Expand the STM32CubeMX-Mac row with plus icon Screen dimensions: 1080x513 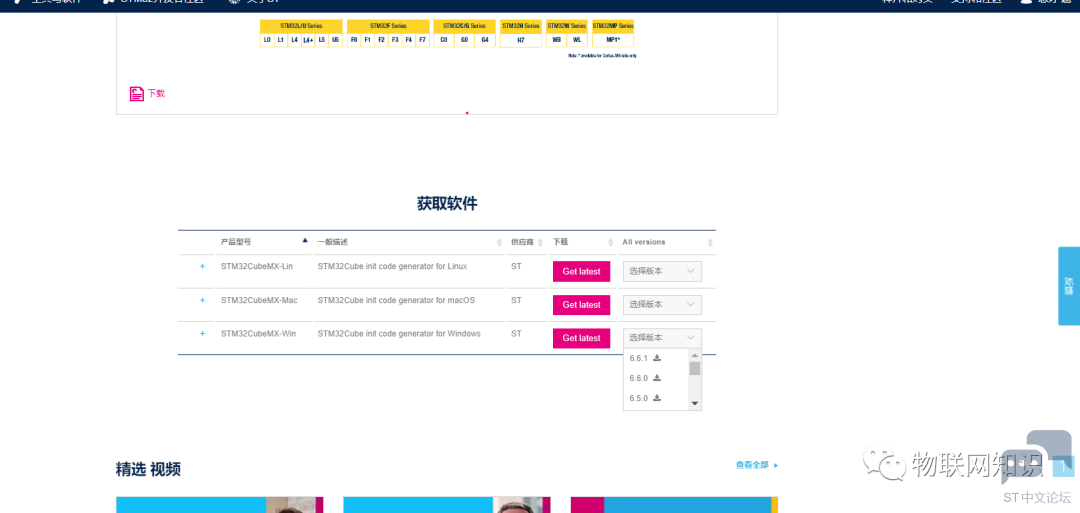[202, 300]
